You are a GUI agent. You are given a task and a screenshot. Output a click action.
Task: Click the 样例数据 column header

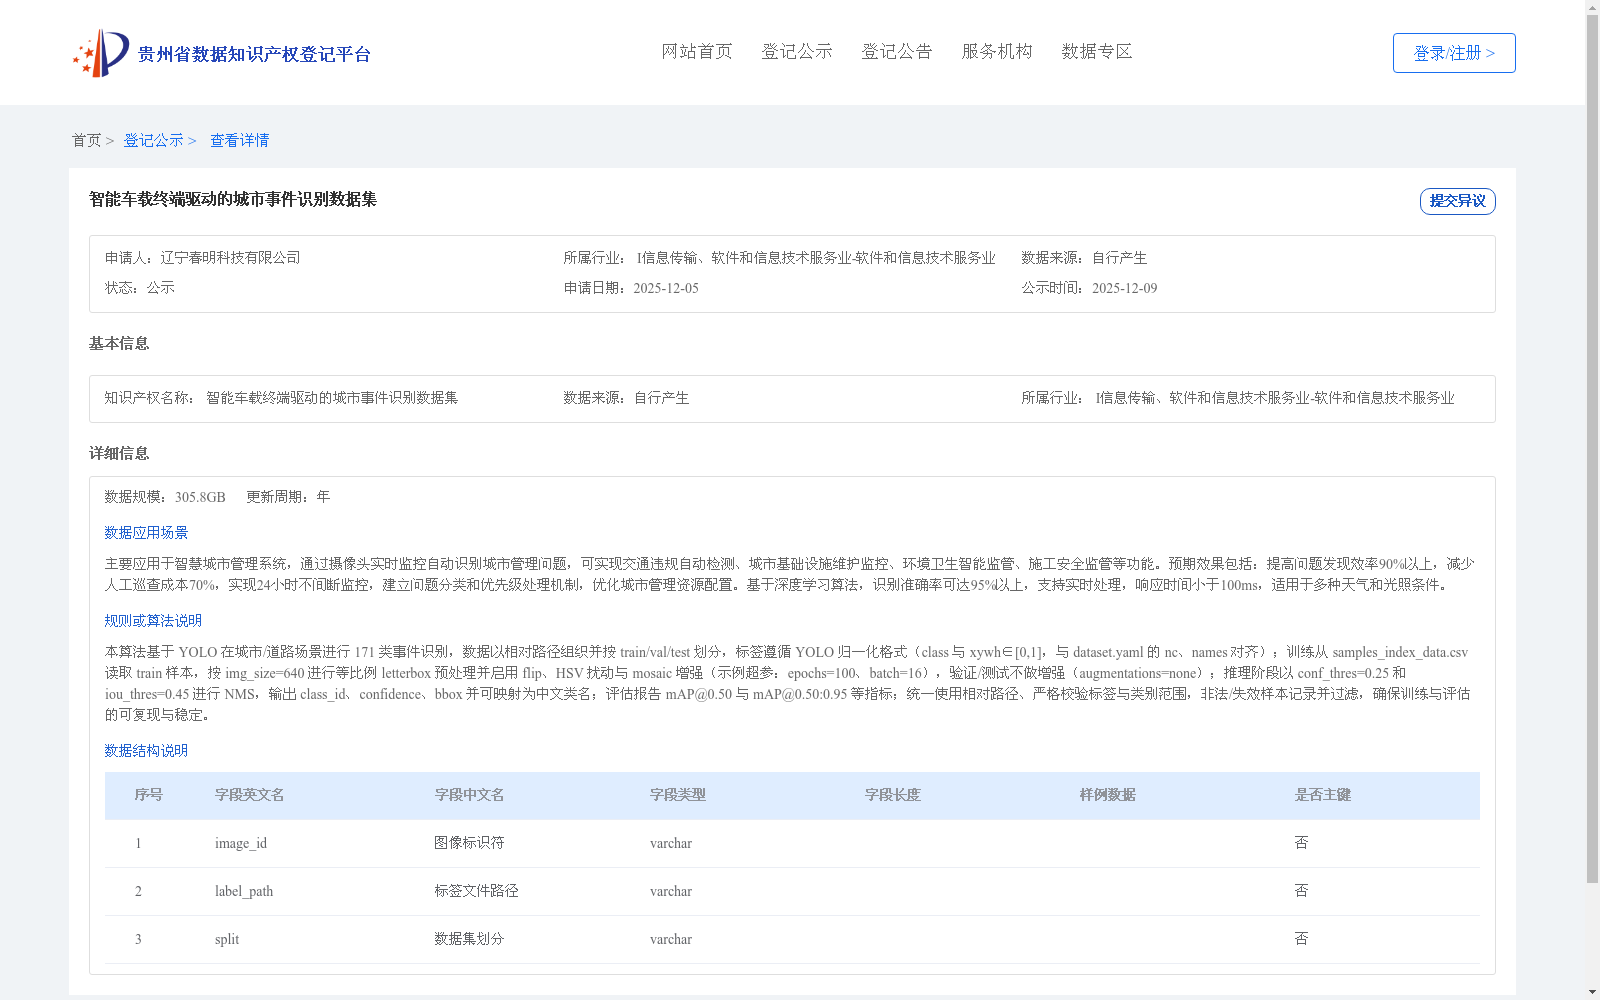click(x=1108, y=795)
